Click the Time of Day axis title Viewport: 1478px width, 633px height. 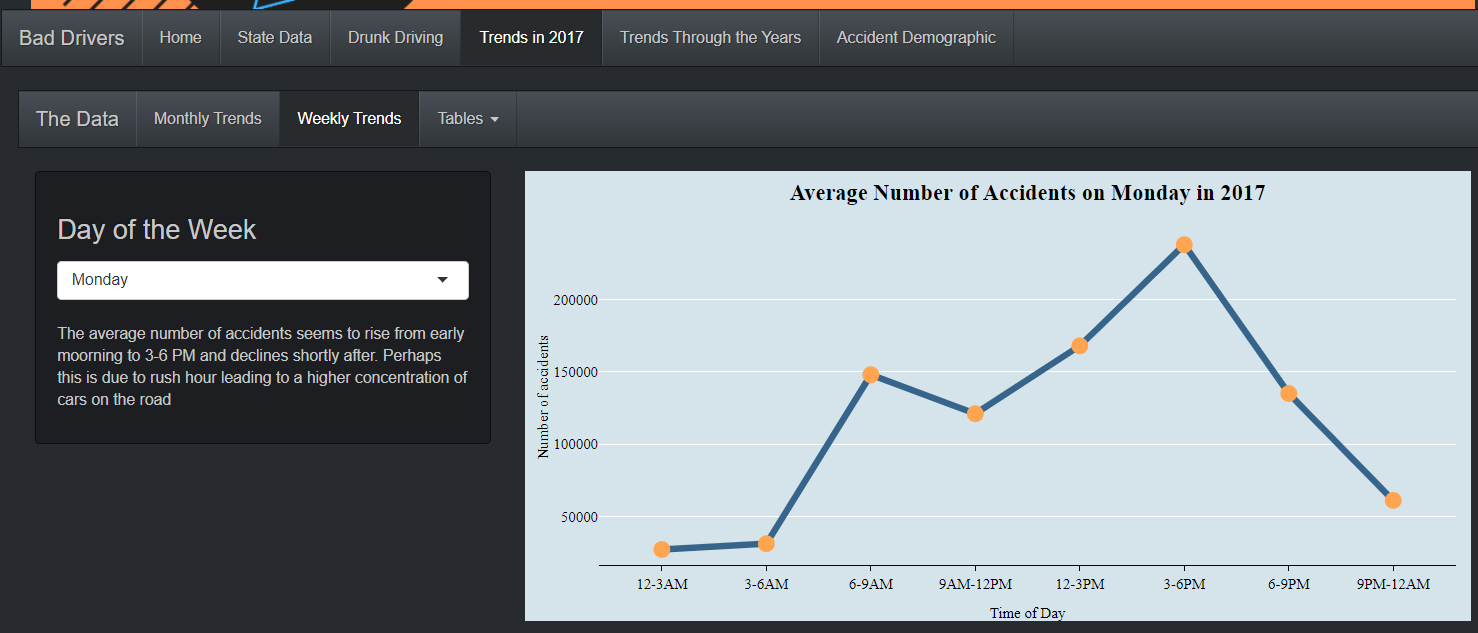(x=1027, y=613)
